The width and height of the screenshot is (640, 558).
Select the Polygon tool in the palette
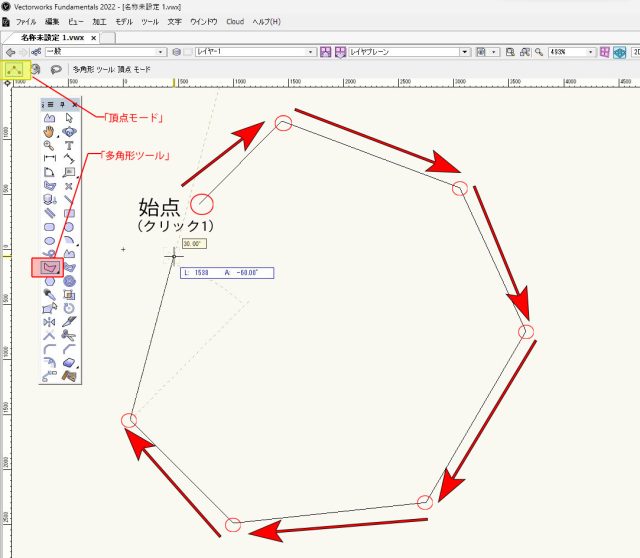(x=47, y=267)
